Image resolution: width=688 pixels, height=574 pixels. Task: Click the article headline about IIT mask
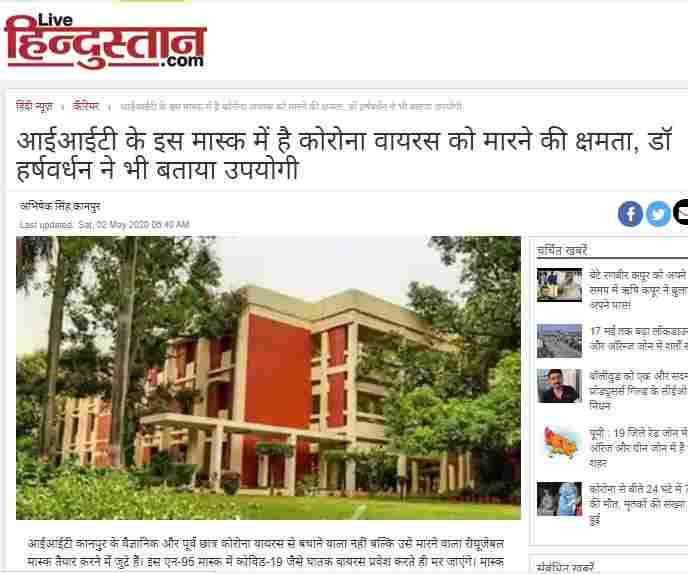(x=344, y=155)
